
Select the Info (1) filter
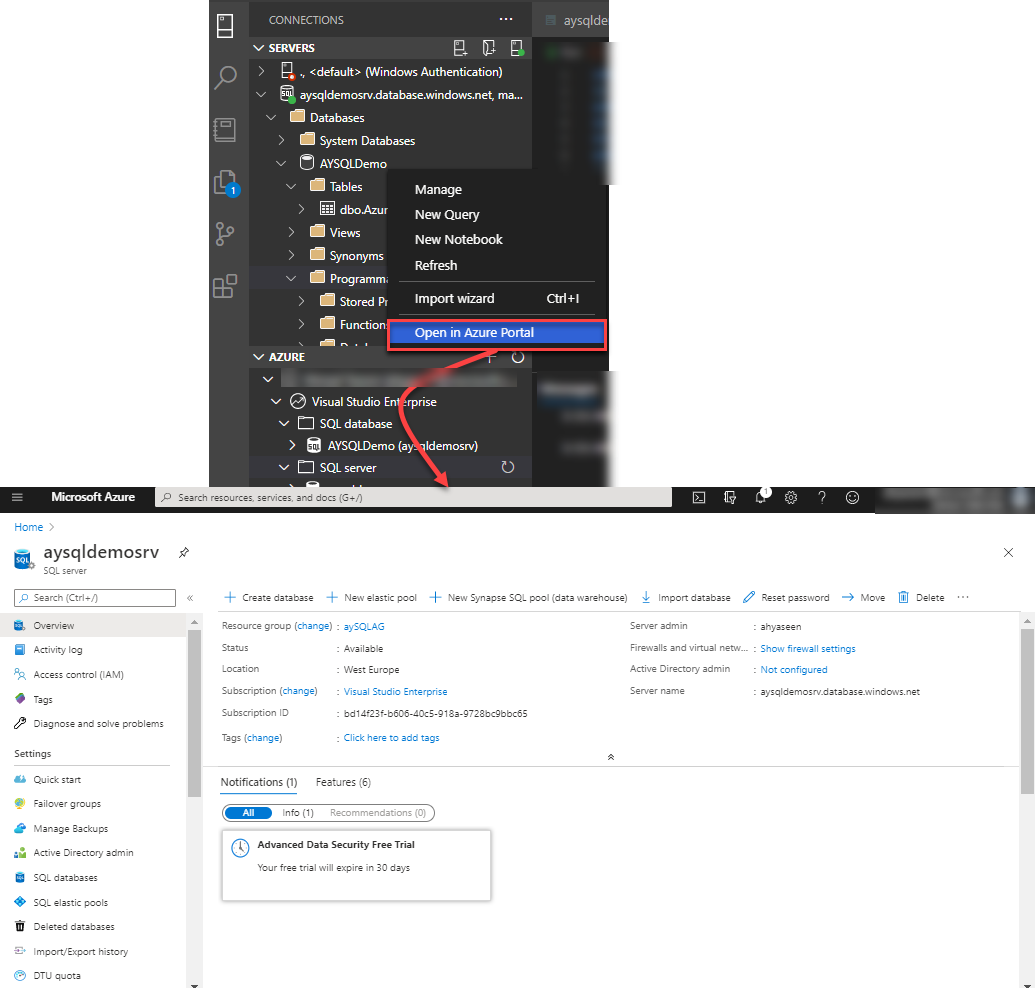coord(298,813)
